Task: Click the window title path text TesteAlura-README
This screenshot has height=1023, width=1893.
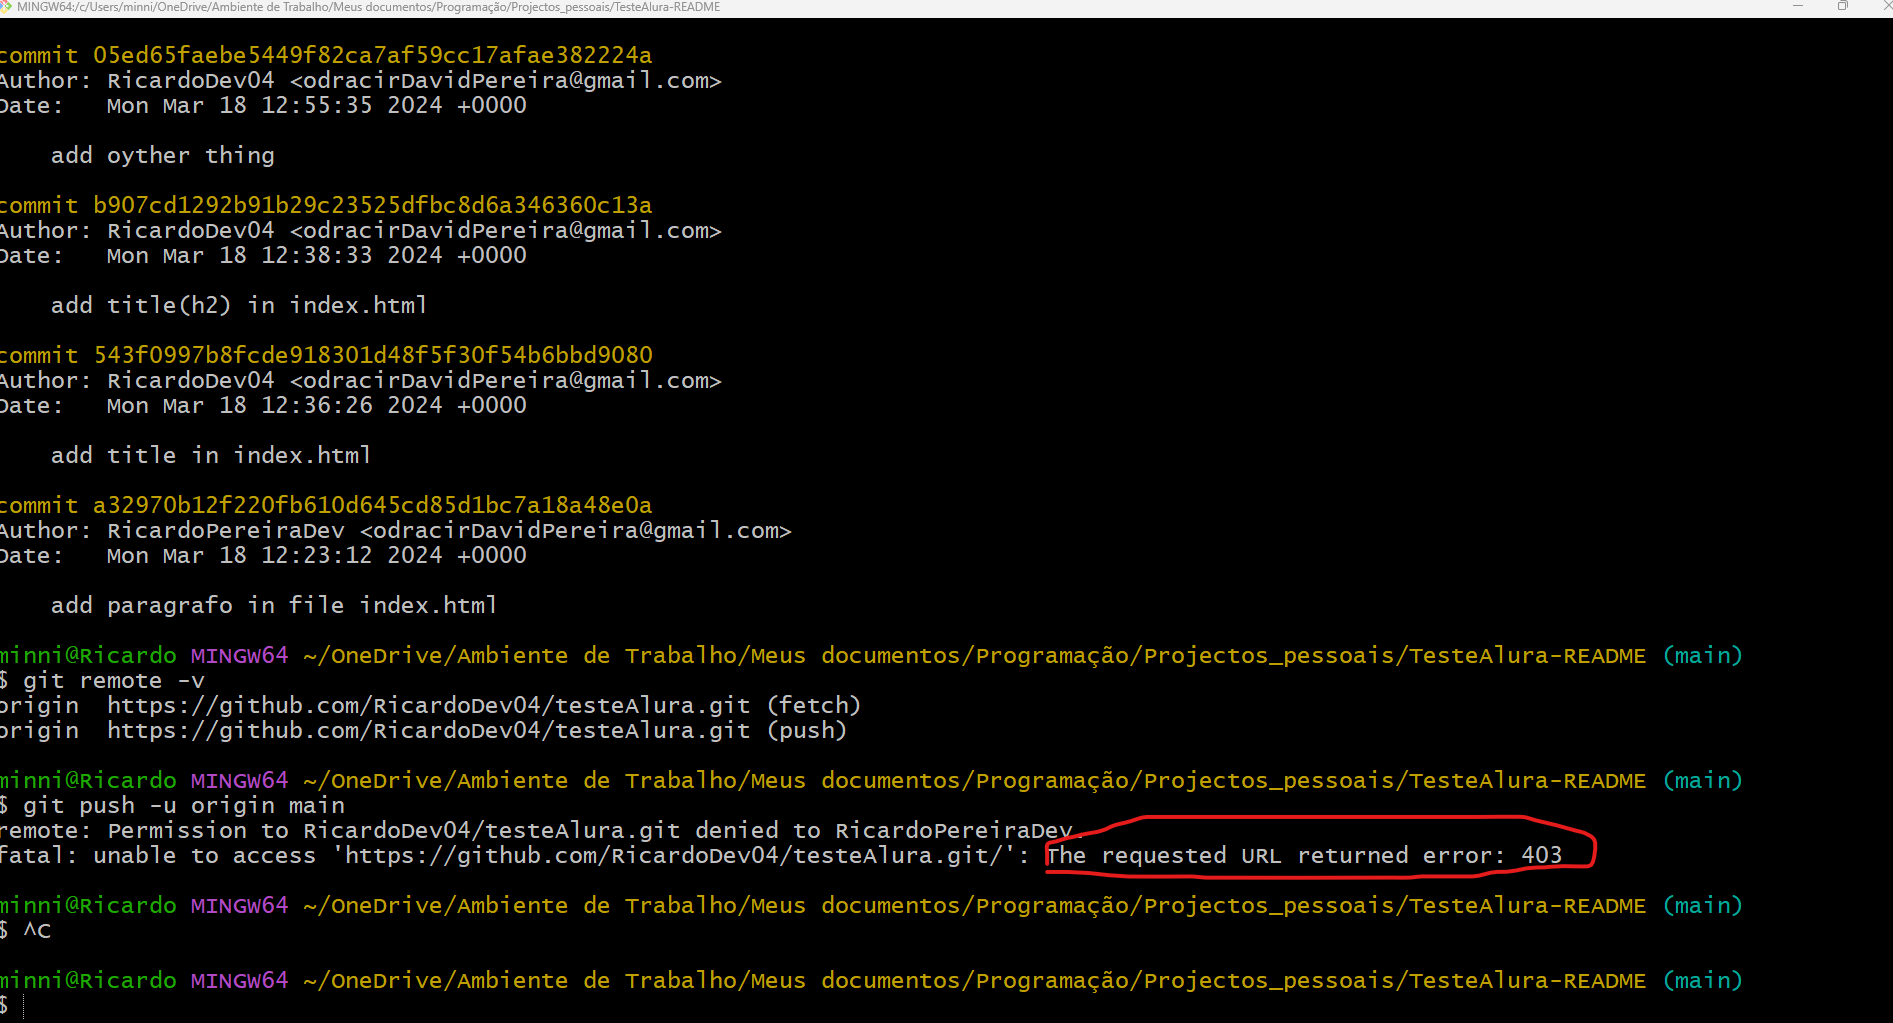Action: [x=665, y=7]
